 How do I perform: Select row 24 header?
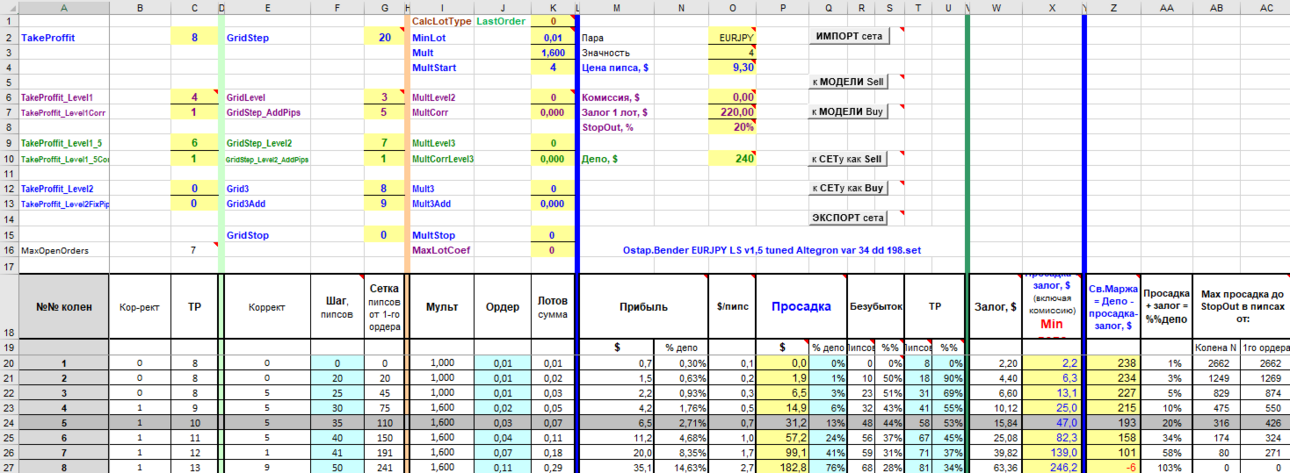(9, 423)
